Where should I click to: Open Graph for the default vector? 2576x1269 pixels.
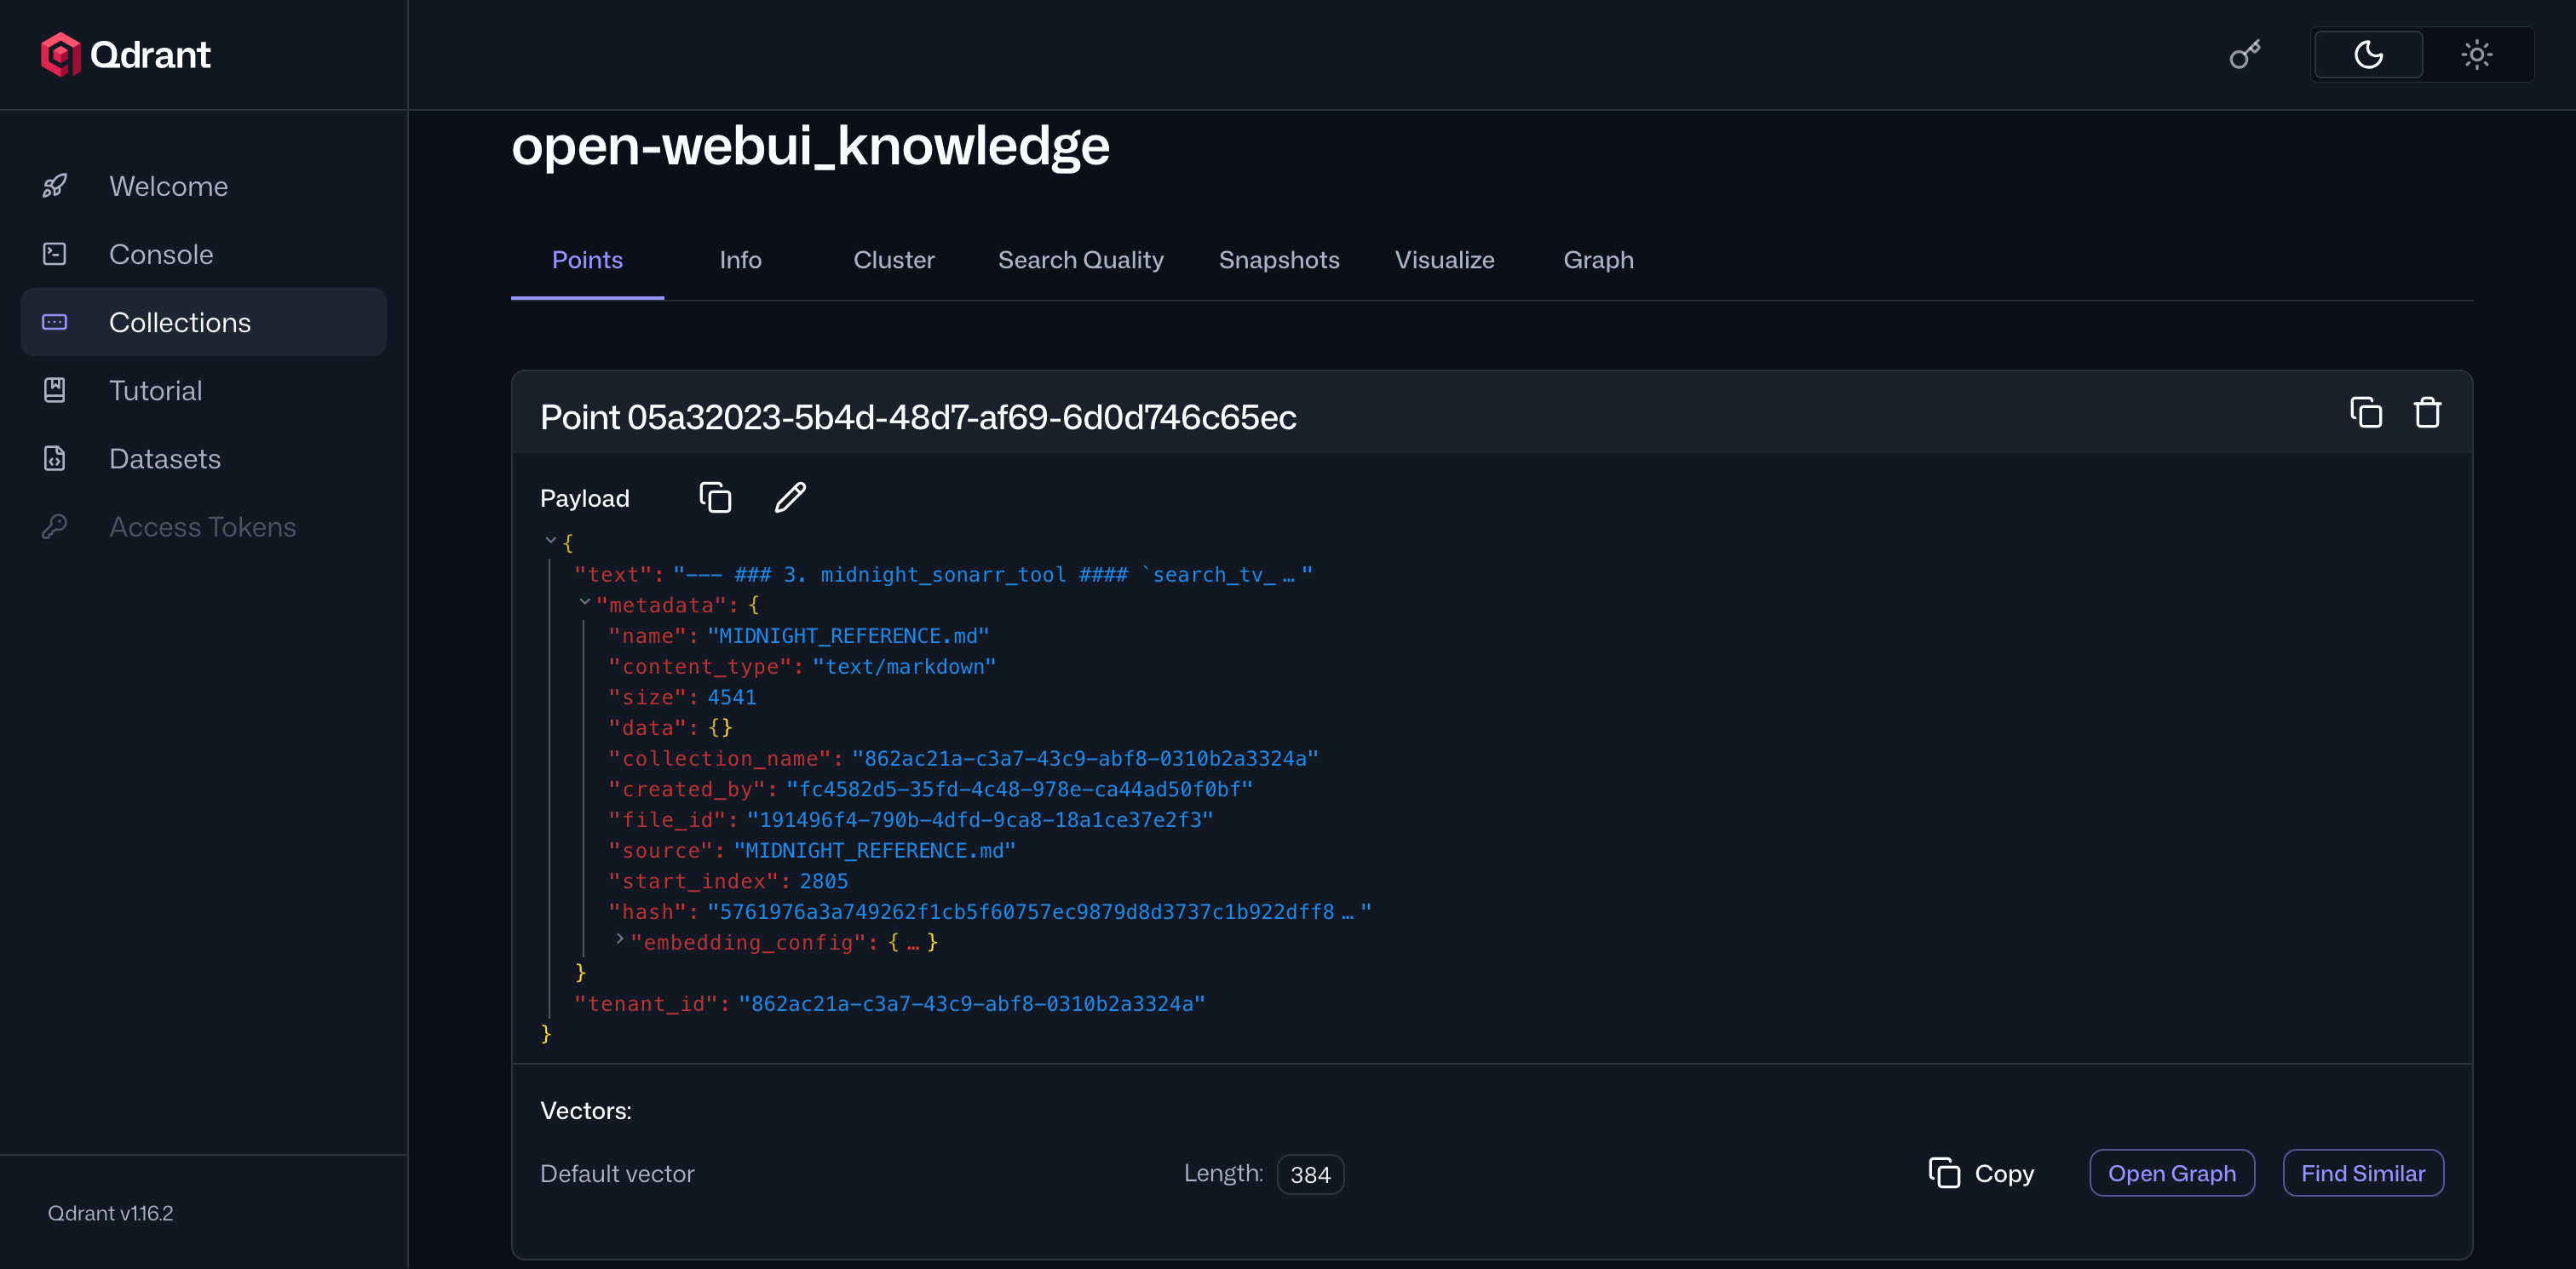[x=2172, y=1172]
